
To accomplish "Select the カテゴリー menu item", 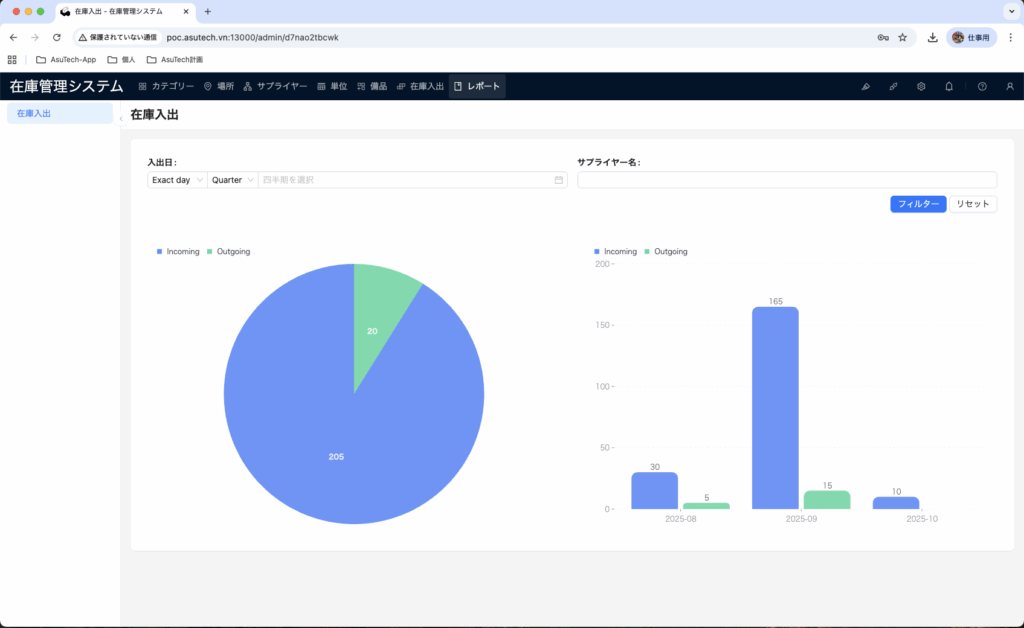I will pos(166,87).
